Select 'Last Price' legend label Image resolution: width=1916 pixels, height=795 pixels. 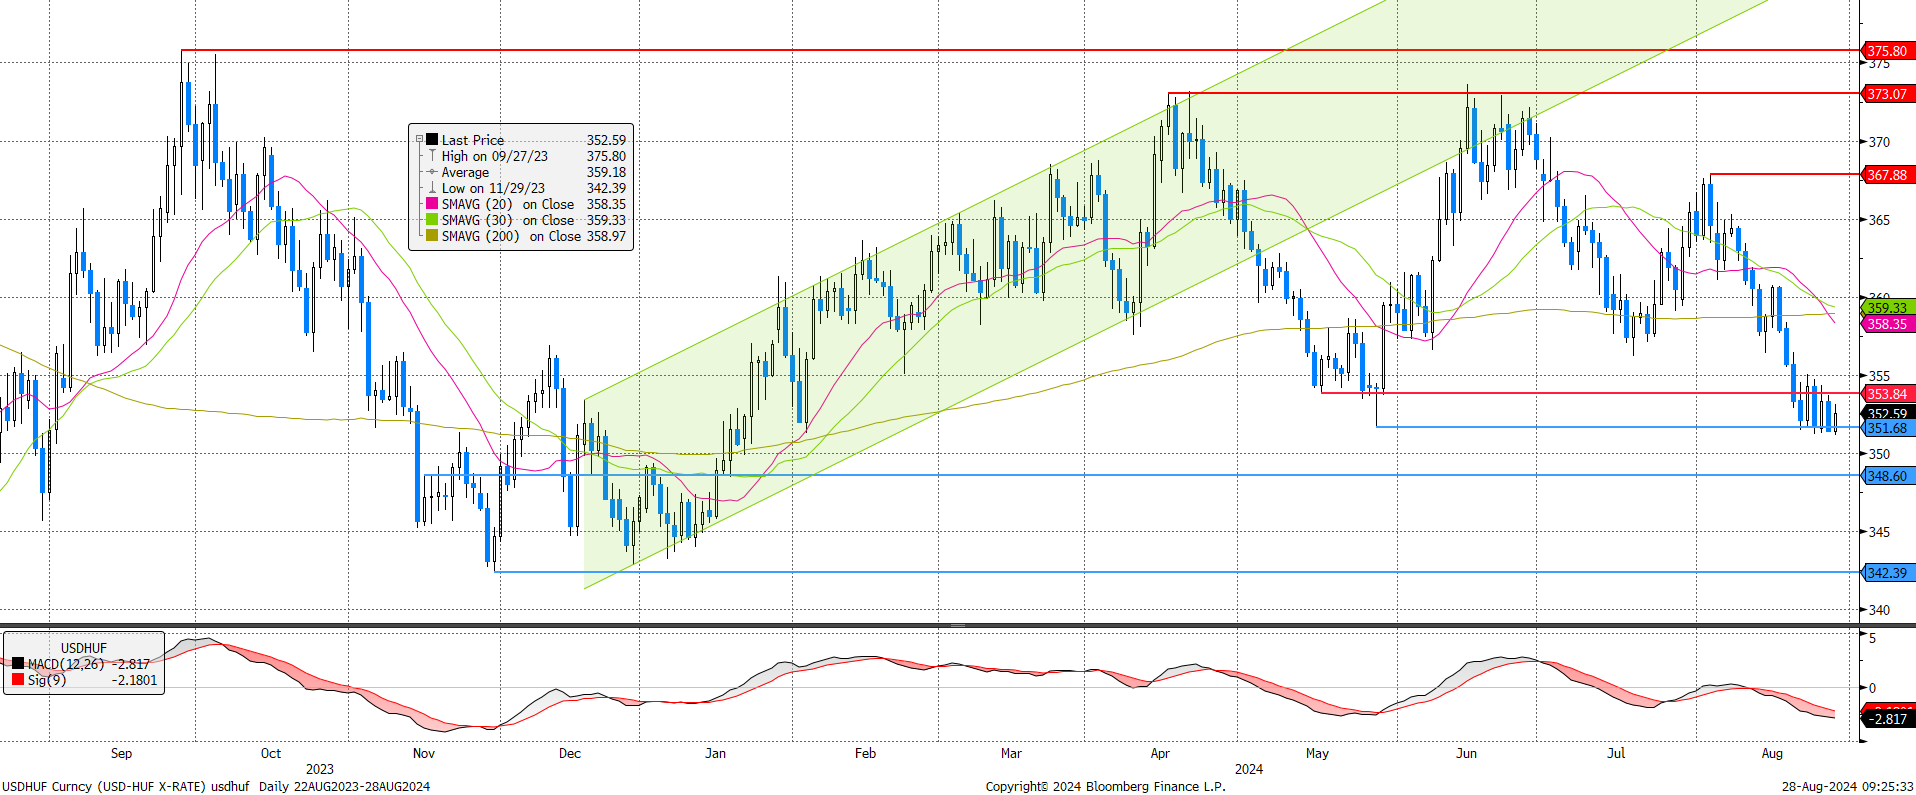tap(473, 140)
